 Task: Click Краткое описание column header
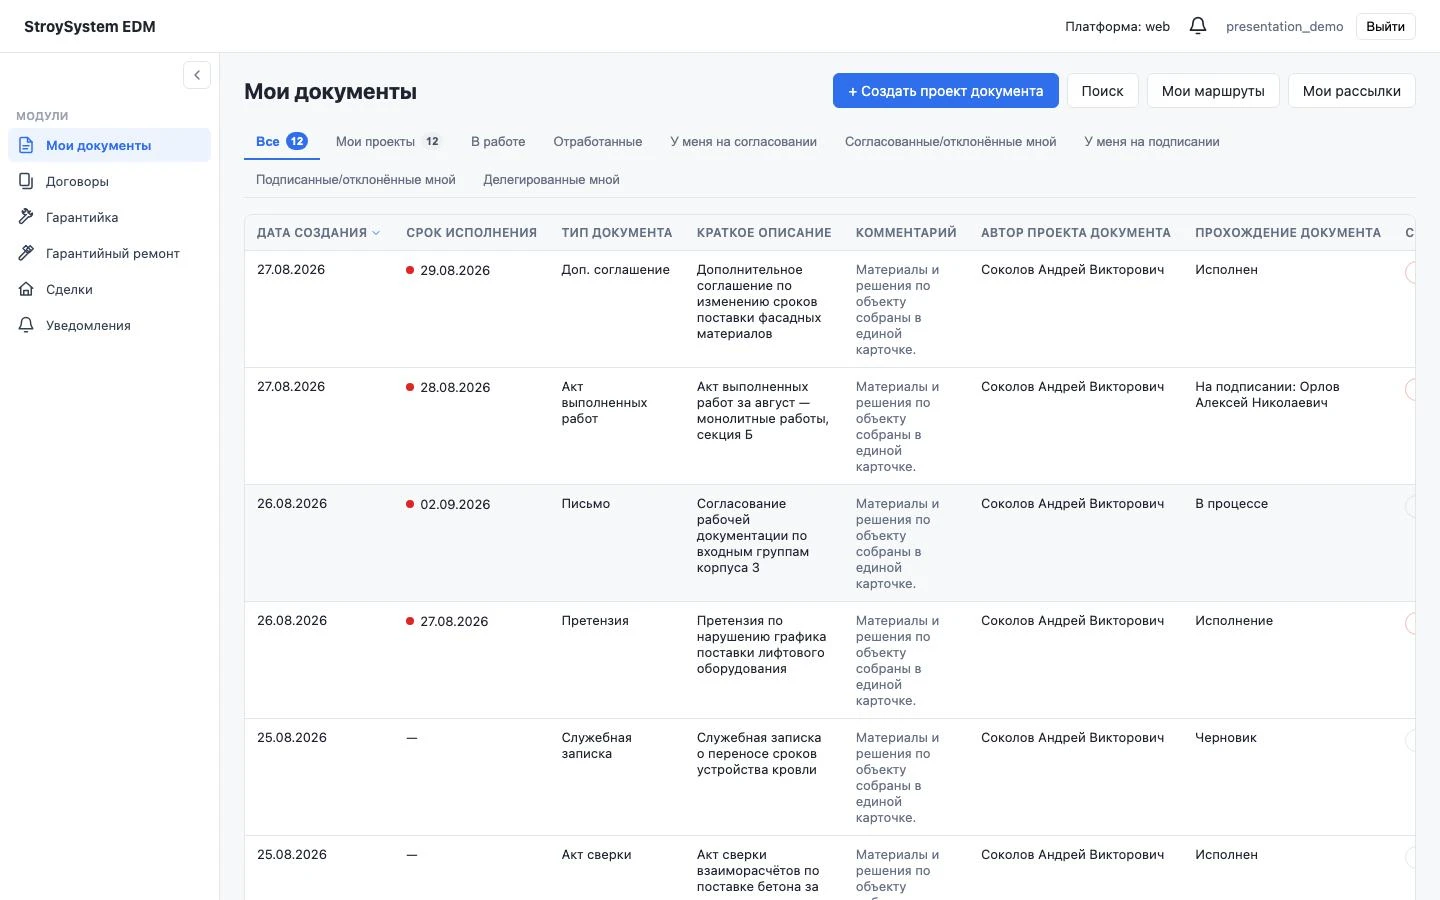(x=764, y=233)
